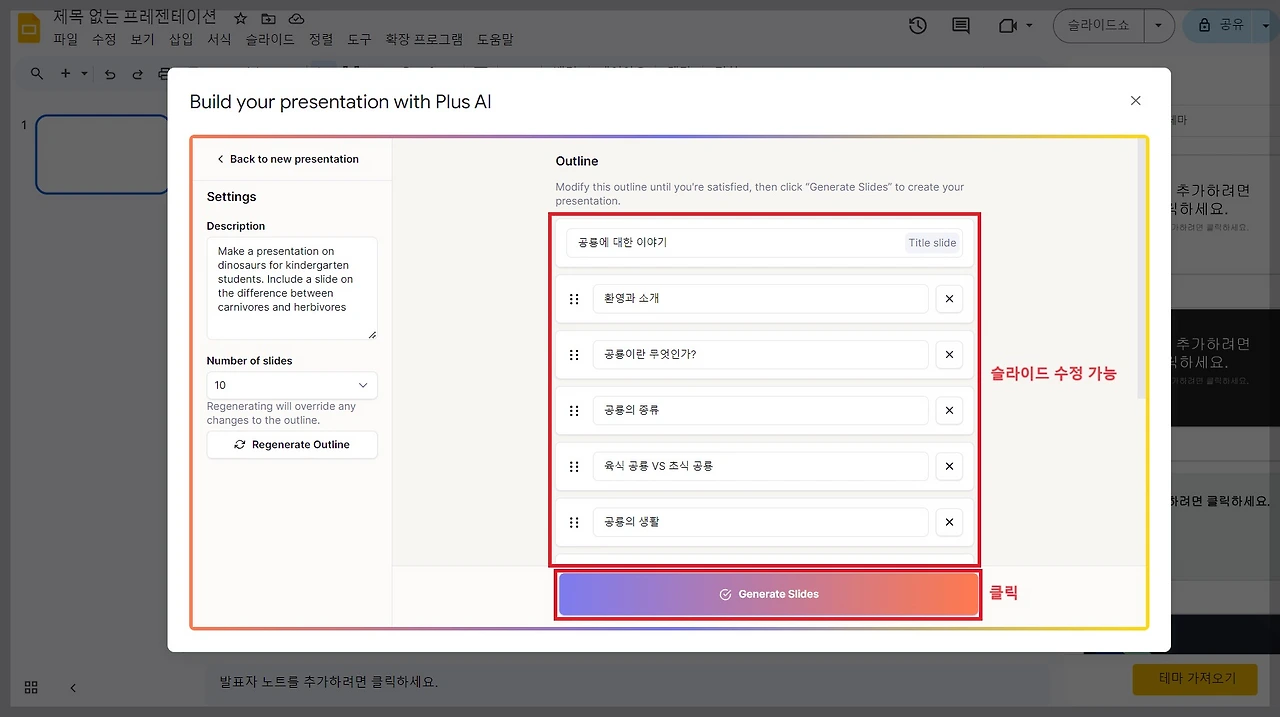The height and width of the screenshot is (717, 1280).
Task: Click the Generate Slides button
Action: click(x=768, y=594)
